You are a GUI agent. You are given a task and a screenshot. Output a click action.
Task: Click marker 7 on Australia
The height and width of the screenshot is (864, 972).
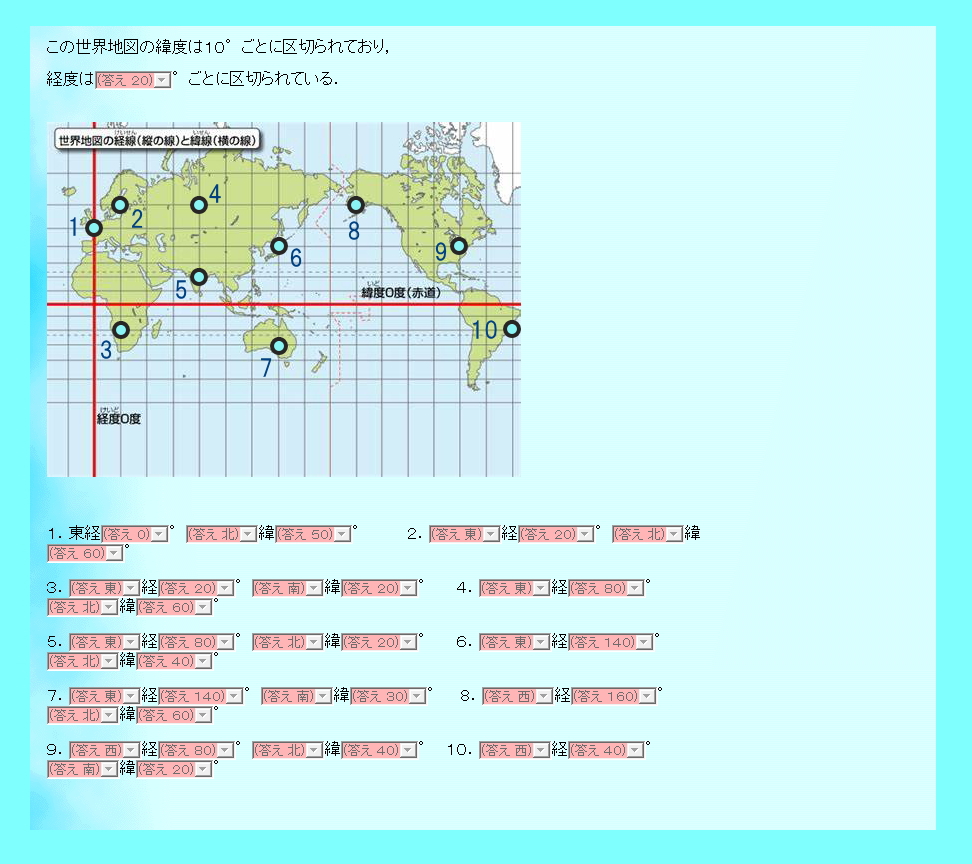click(x=279, y=346)
